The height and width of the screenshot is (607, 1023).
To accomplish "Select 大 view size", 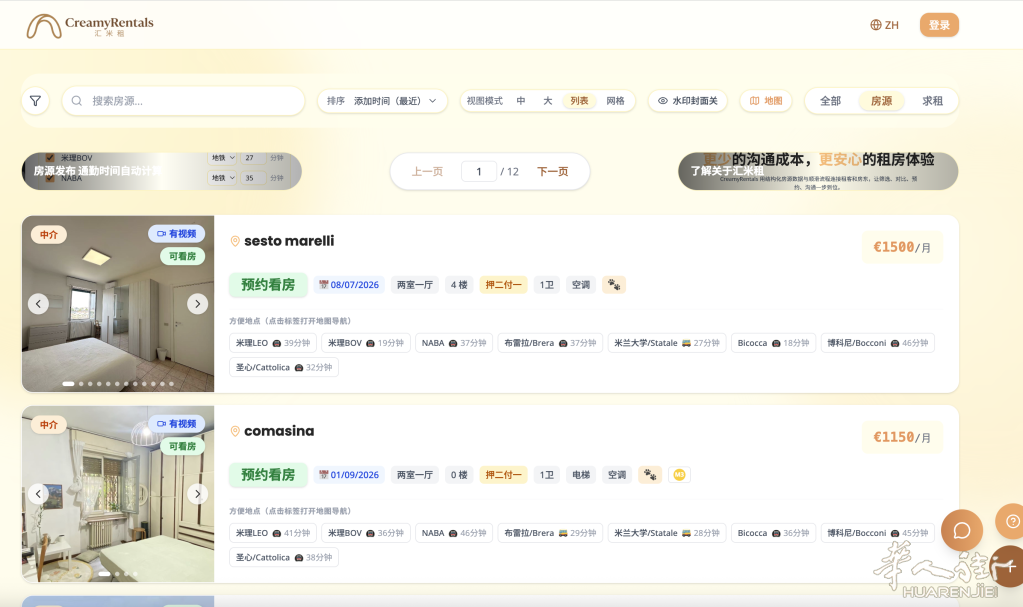I will click(547, 101).
